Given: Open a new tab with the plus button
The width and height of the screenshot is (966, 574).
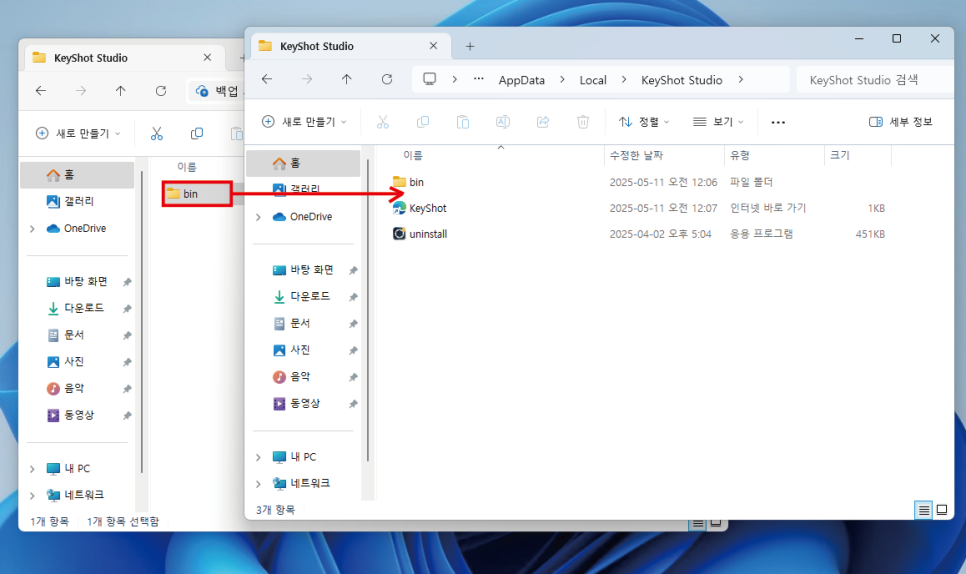Looking at the screenshot, I should pos(470,46).
